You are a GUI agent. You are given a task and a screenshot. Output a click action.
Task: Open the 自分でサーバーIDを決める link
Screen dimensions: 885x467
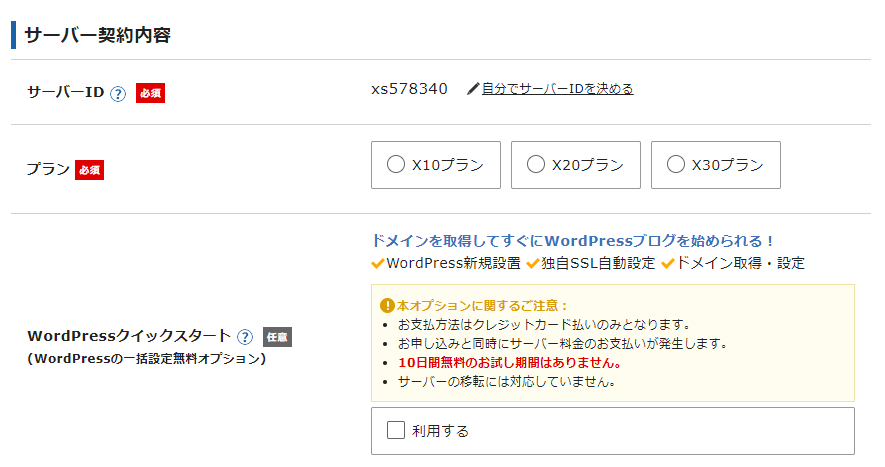tap(557, 89)
